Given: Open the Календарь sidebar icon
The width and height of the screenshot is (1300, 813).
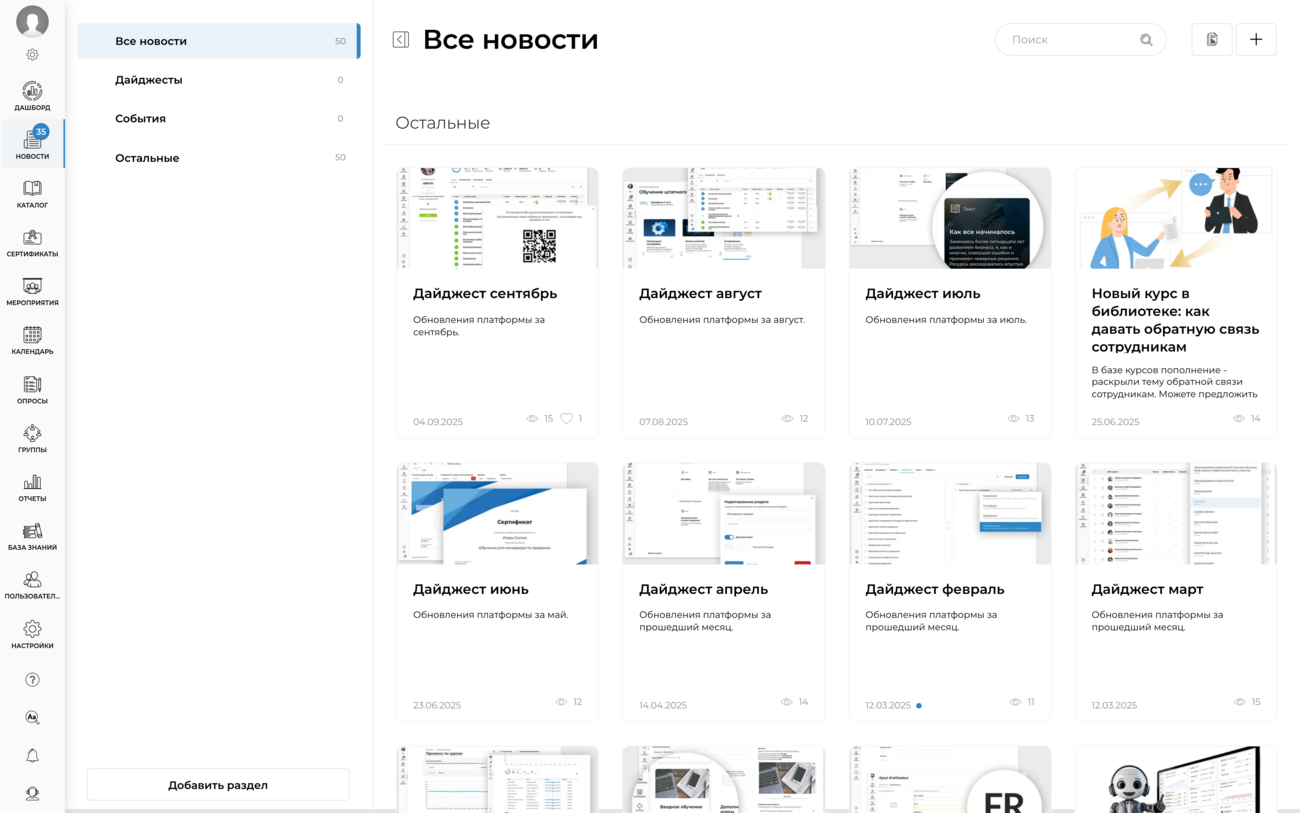Looking at the screenshot, I should [32, 341].
